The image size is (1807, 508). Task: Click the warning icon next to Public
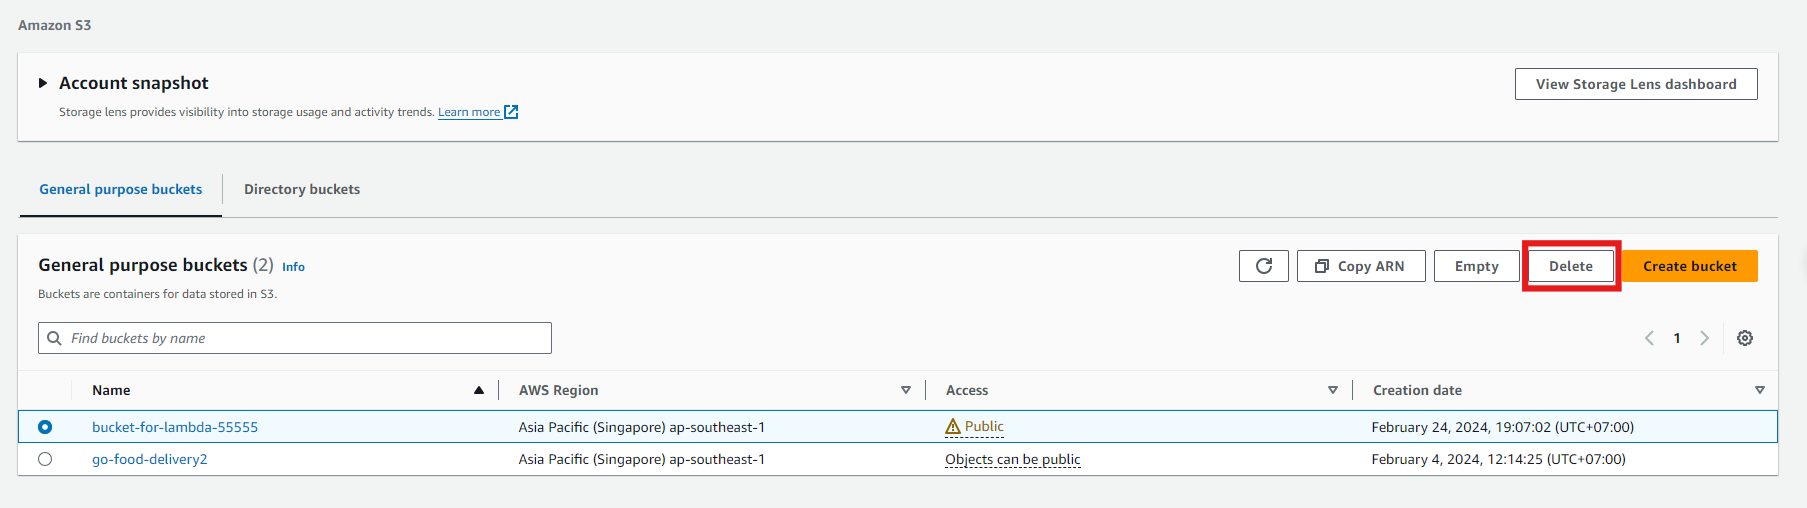coord(953,427)
